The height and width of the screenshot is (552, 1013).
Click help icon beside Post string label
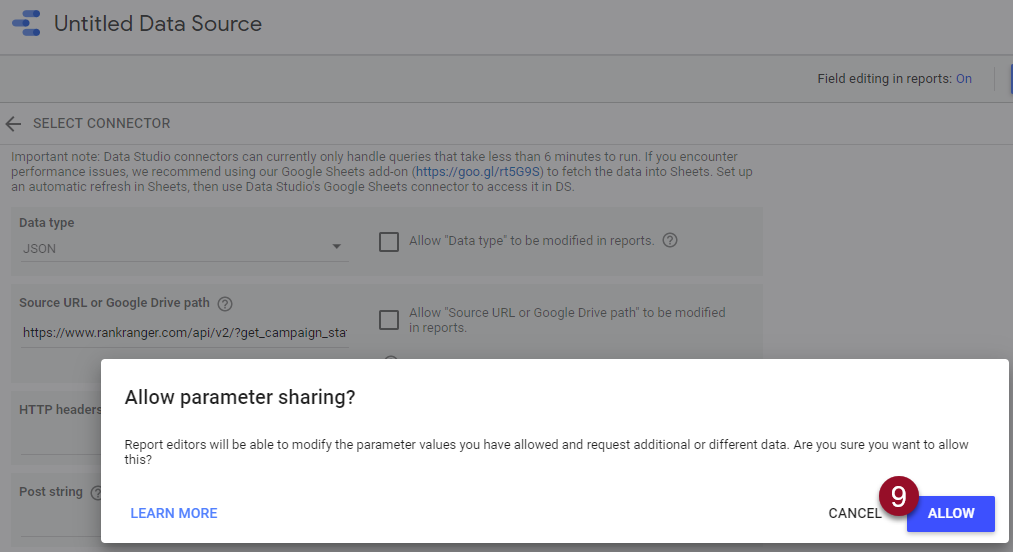coord(97,493)
